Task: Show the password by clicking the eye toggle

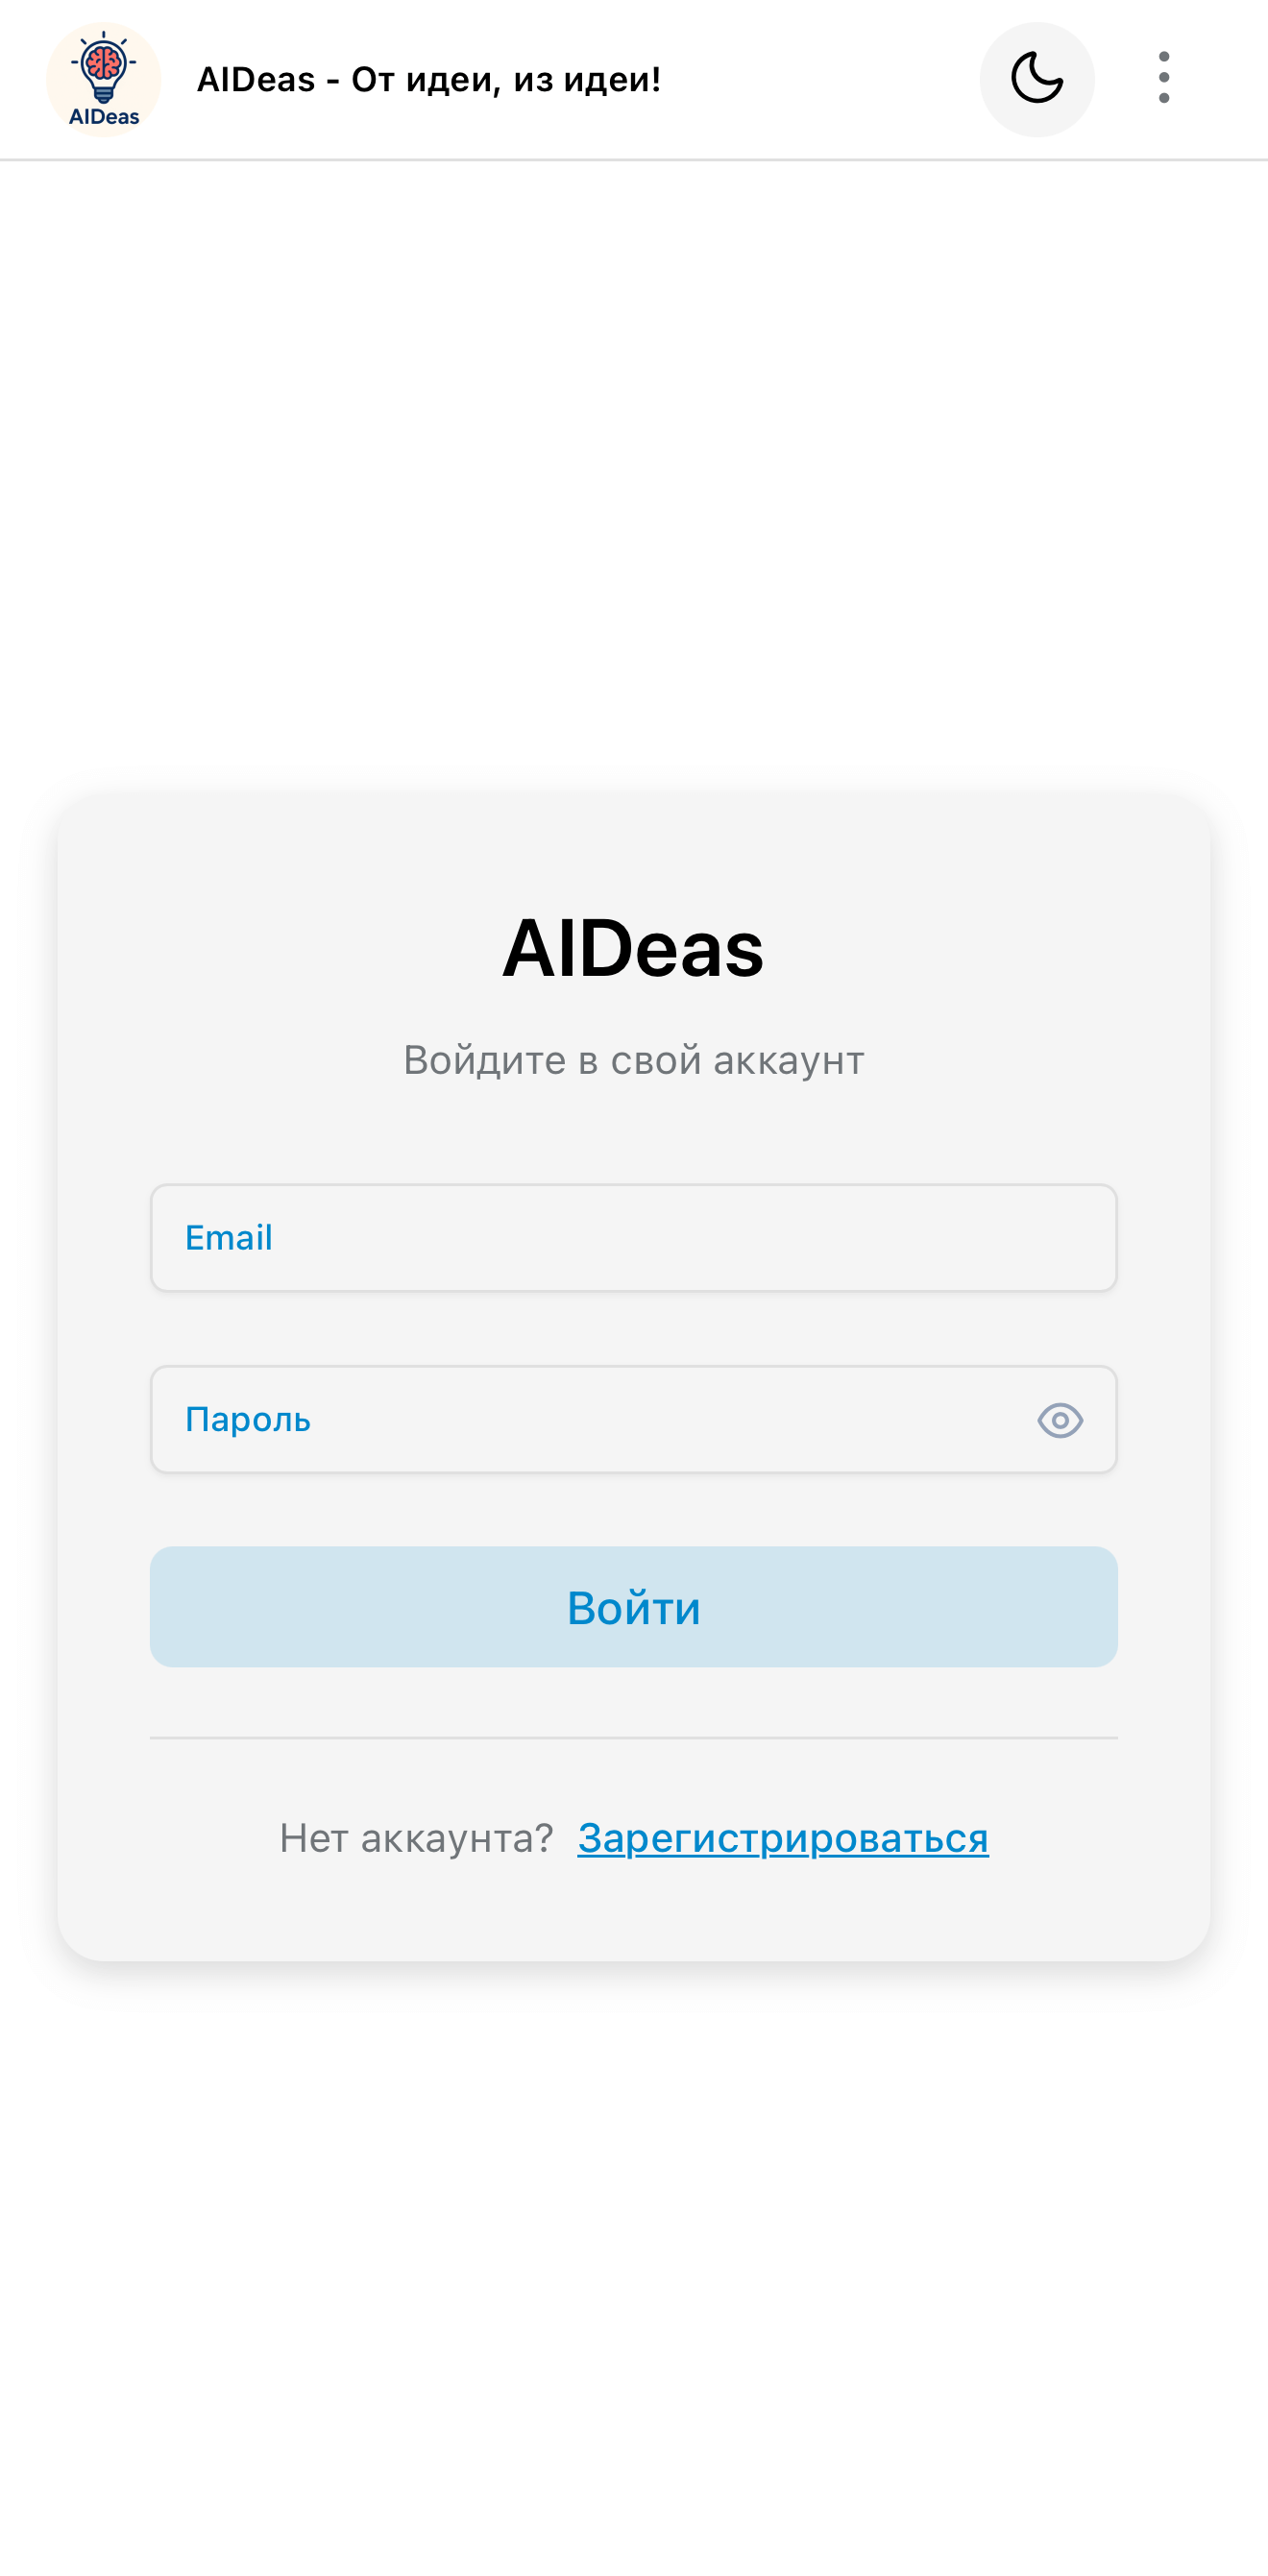Action: pos(1060,1419)
